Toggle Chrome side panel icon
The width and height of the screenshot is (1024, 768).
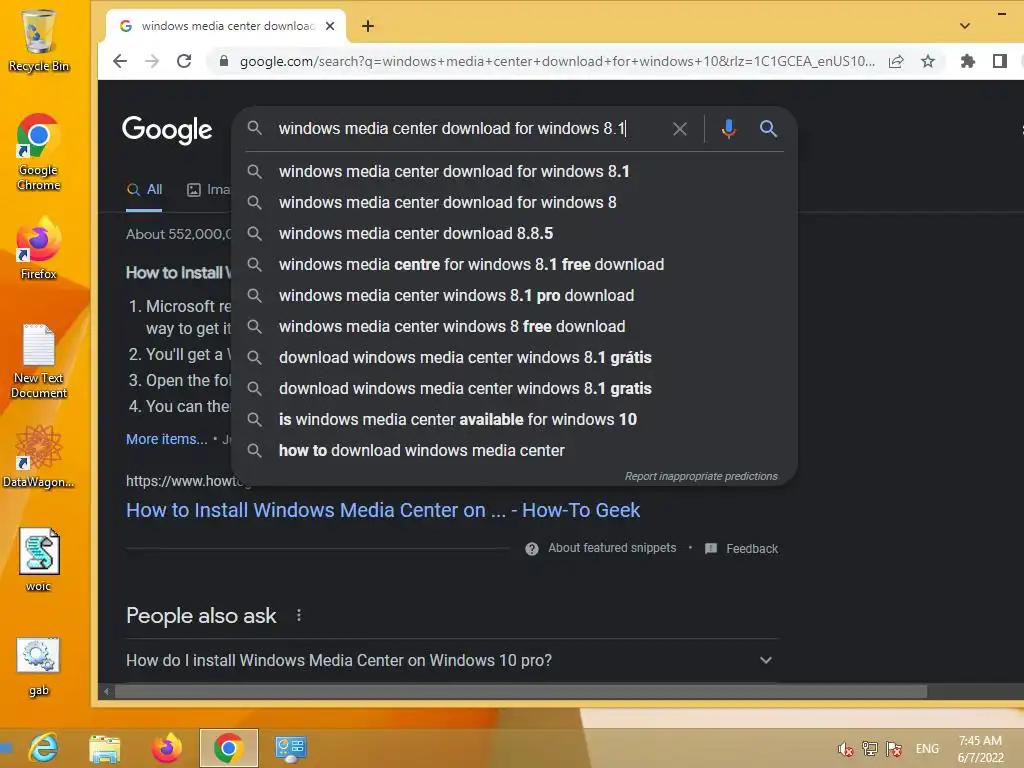click(x=999, y=61)
